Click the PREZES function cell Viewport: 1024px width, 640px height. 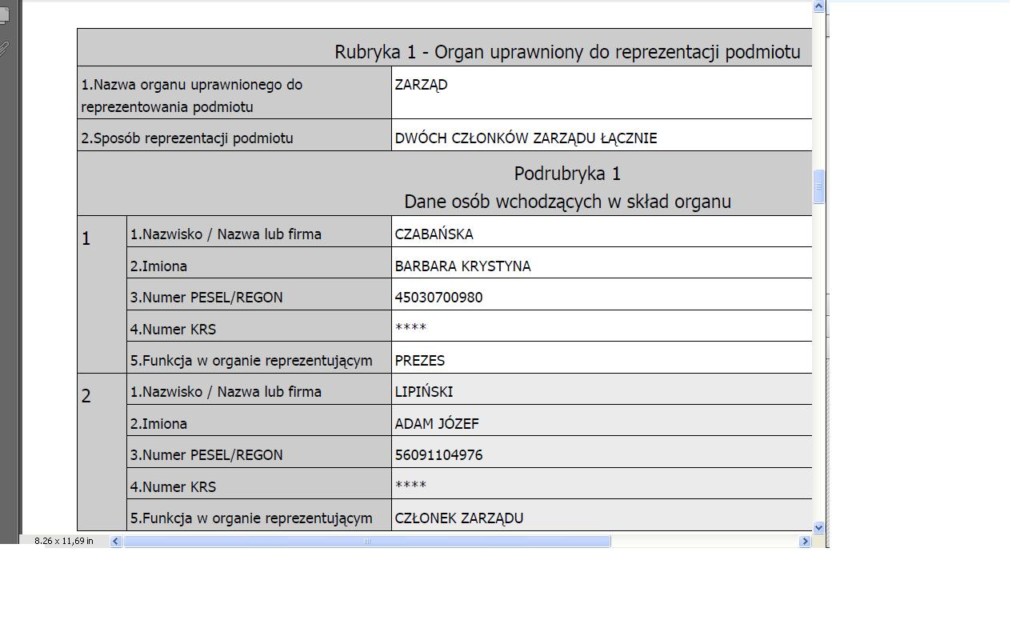[420, 359]
